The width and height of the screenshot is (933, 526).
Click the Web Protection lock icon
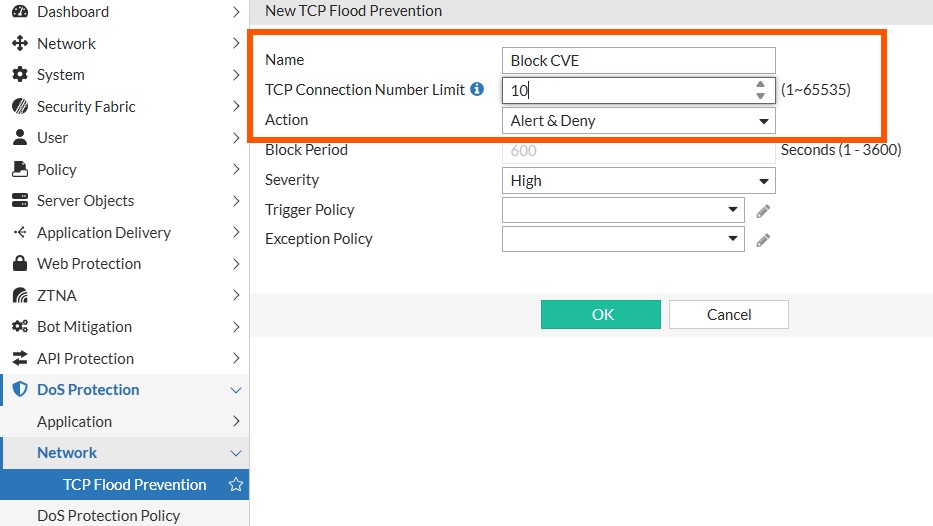(20, 264)
